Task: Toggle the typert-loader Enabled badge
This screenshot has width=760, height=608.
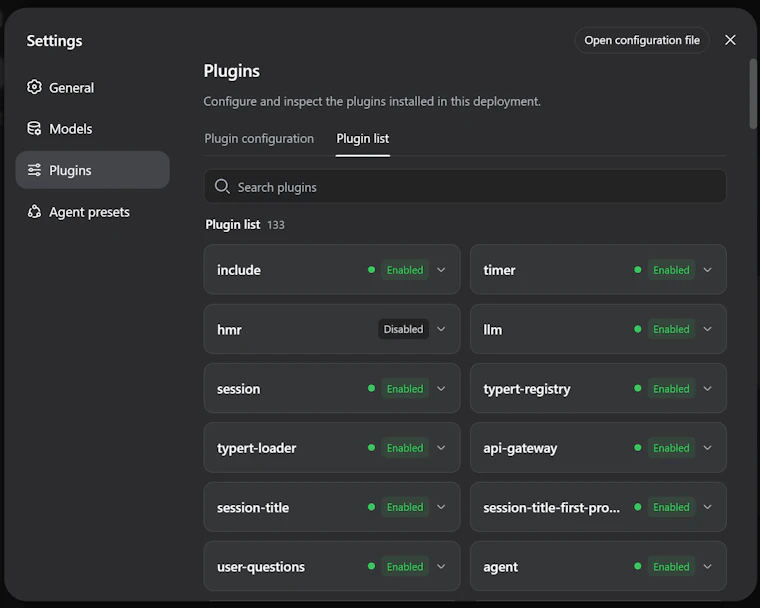Action: [405, 448]
